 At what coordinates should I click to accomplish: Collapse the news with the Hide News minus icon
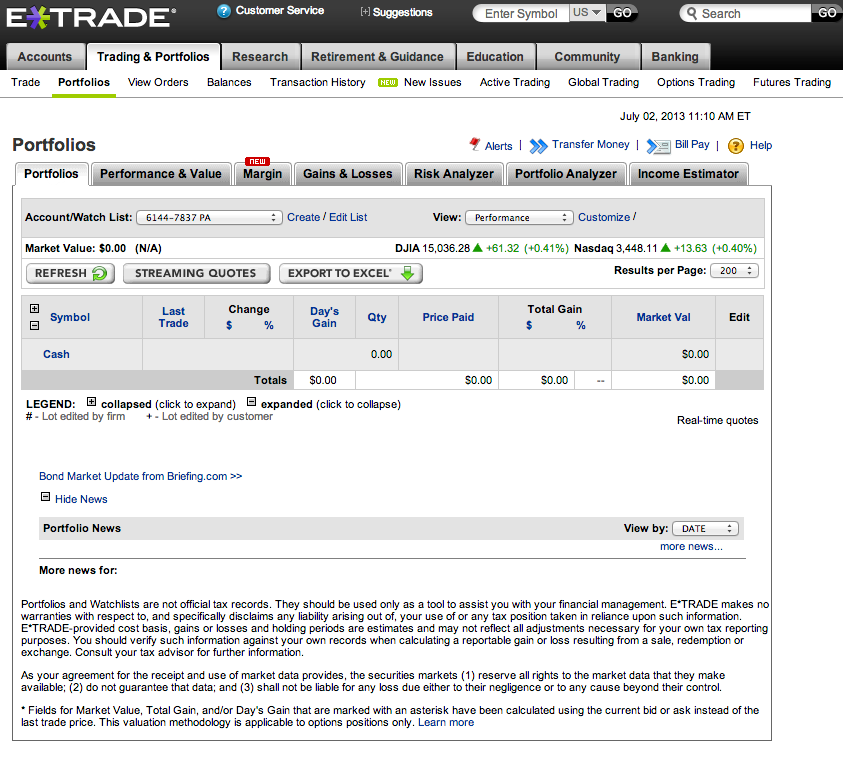click(46, 497)
